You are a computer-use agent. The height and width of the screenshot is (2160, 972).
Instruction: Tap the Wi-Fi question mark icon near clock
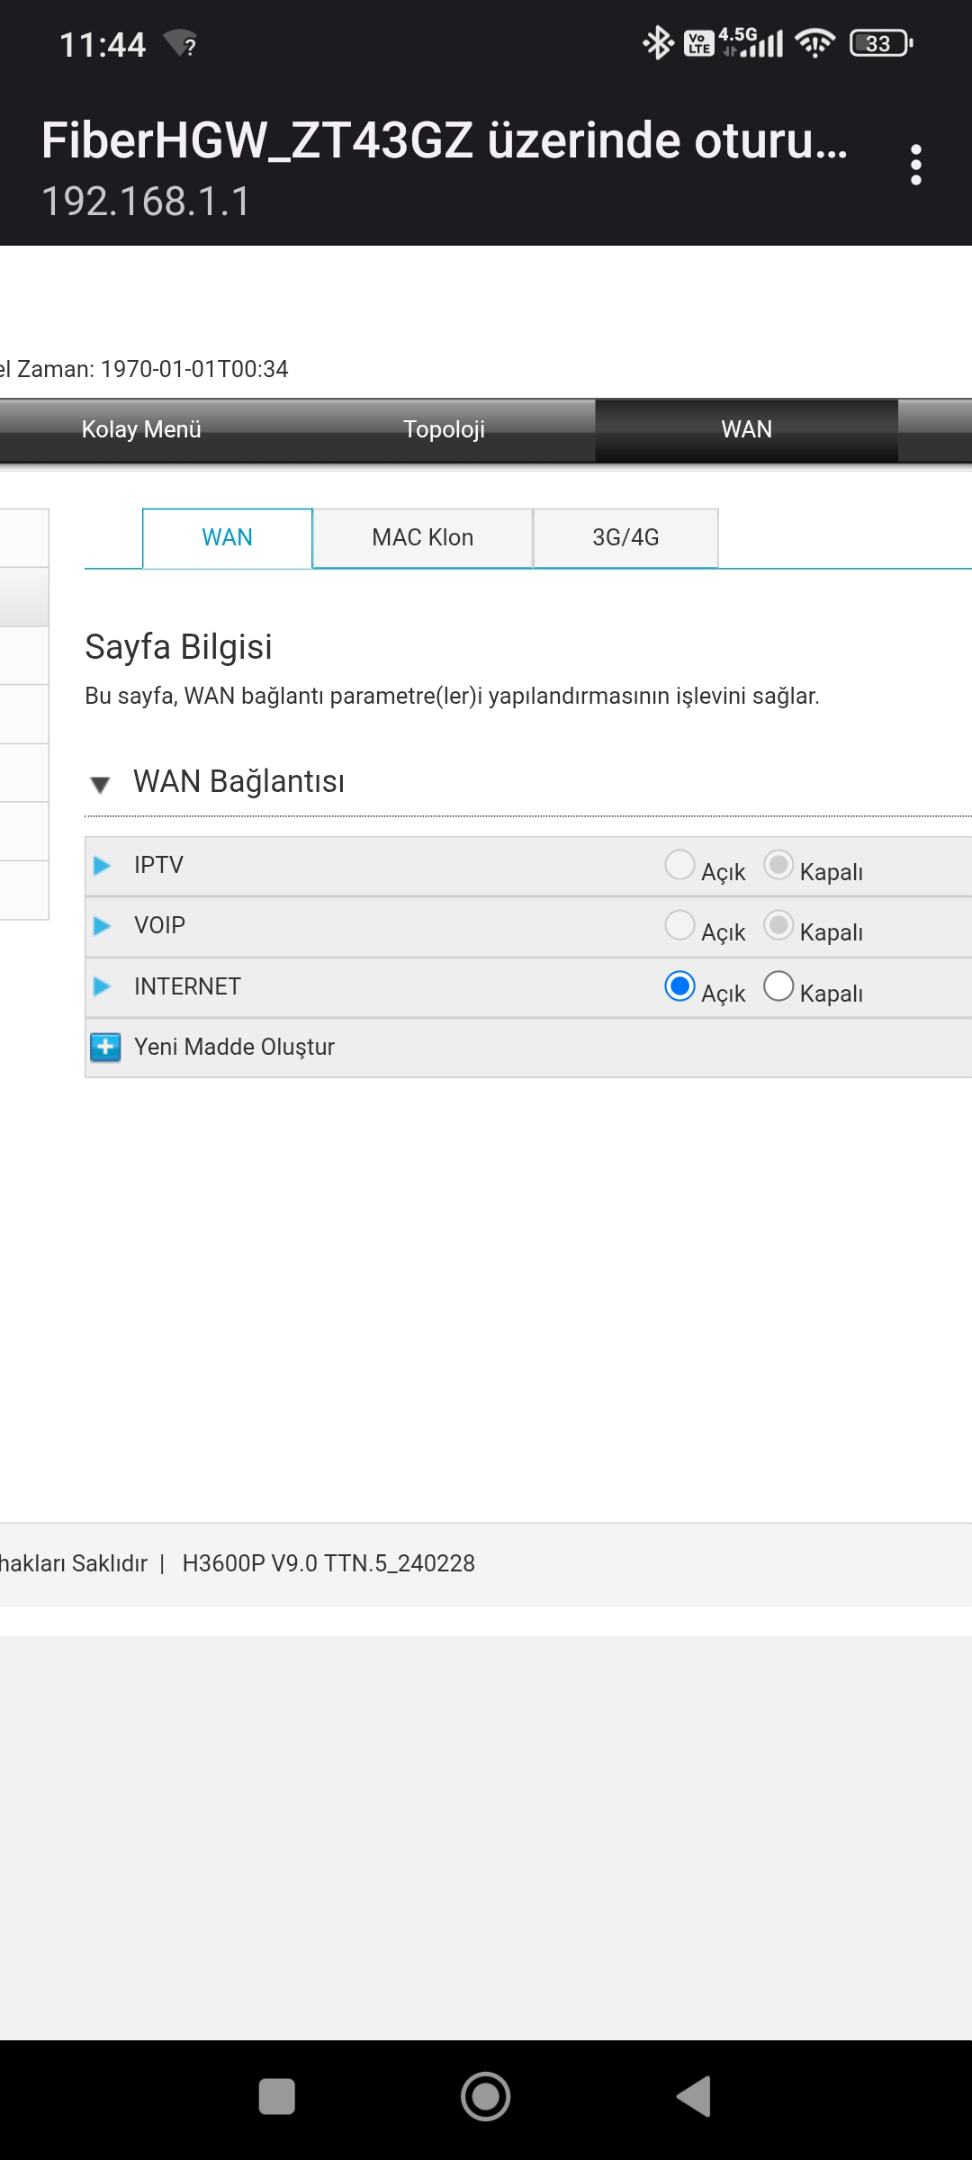(x=181, y=44)
